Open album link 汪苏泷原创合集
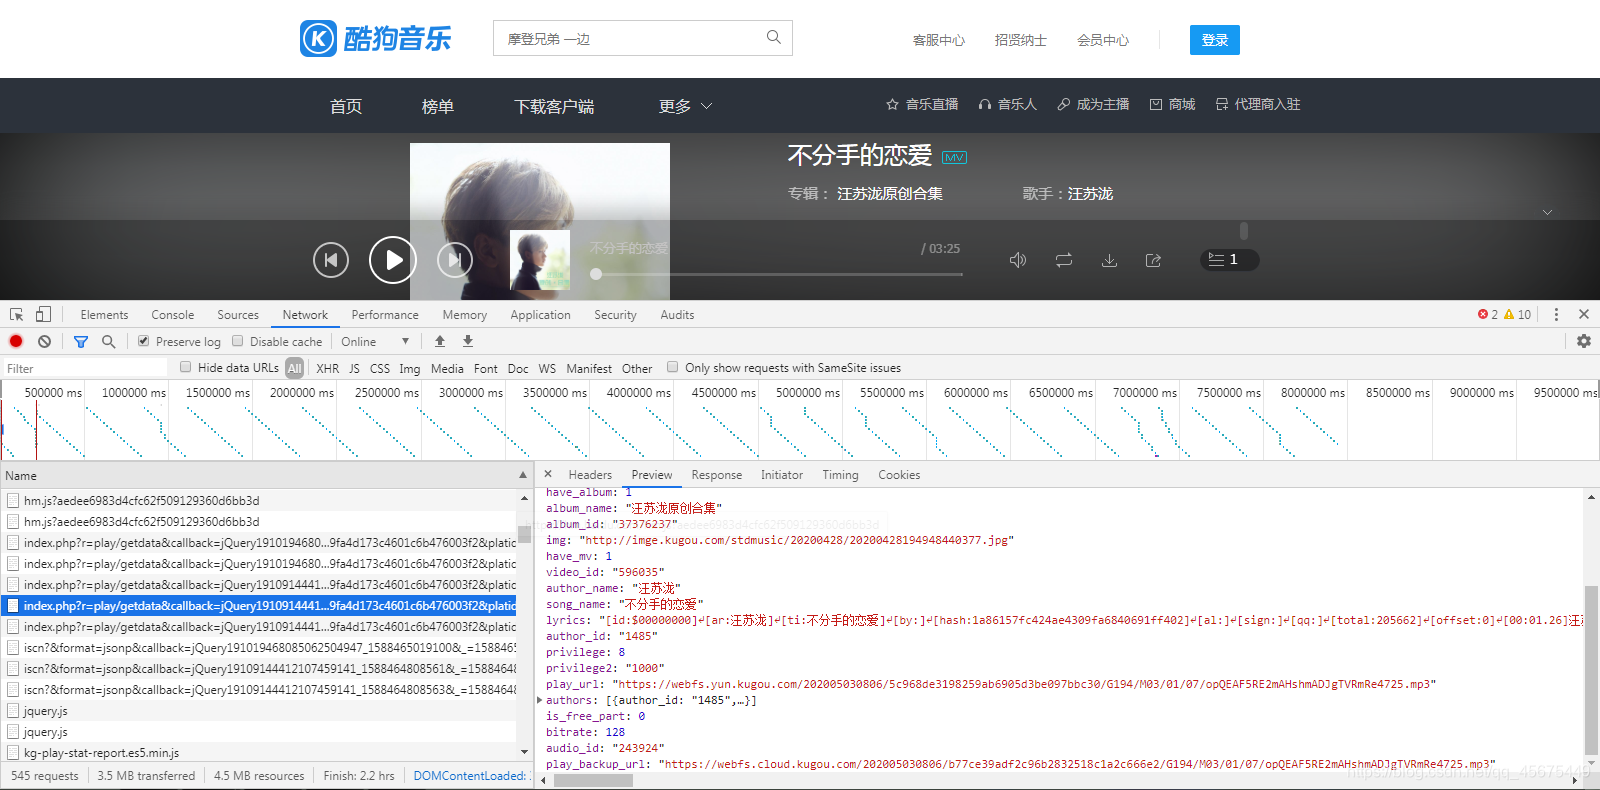 pos(890,194)
